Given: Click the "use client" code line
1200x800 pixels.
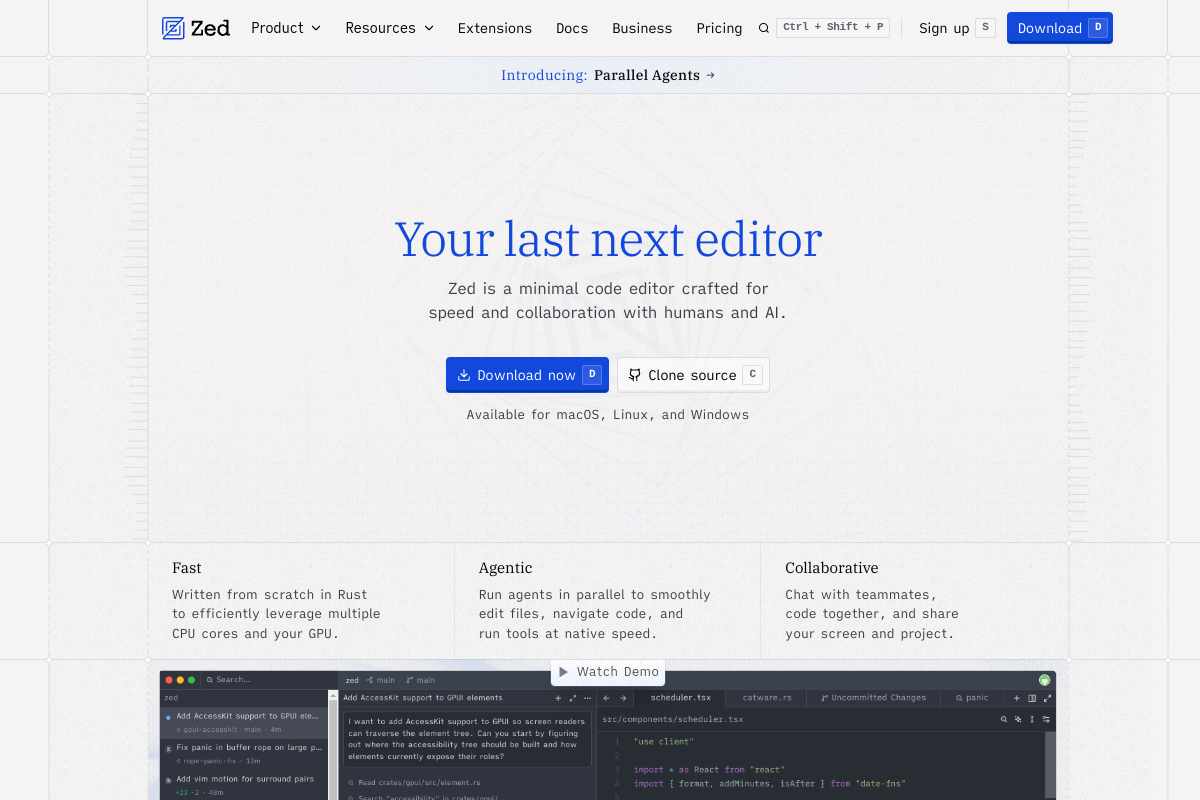Looking at the screenshot, I should click(664, 741).
